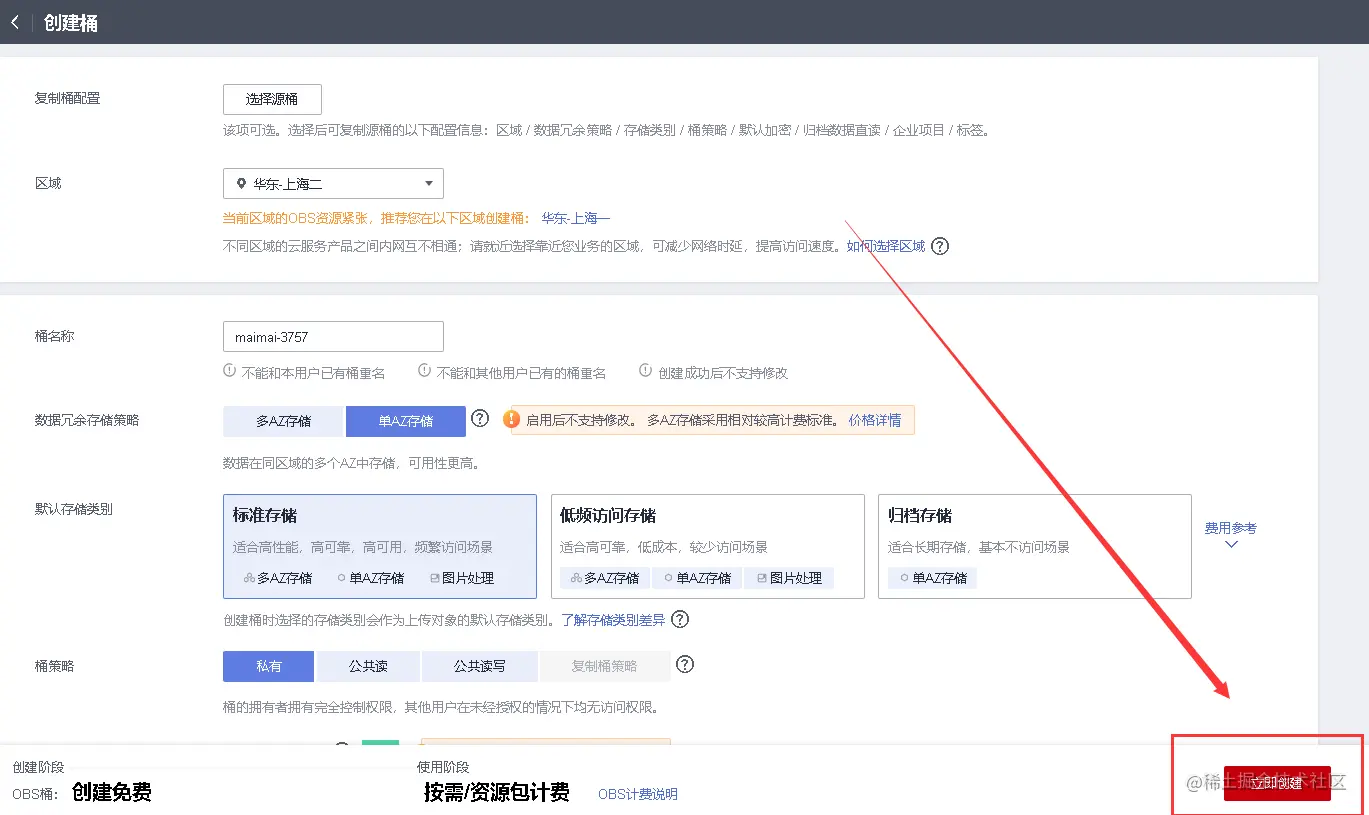Open the 价格详情 link
The height and width of the screenshot is (815, 1369).
coord(875,421)
